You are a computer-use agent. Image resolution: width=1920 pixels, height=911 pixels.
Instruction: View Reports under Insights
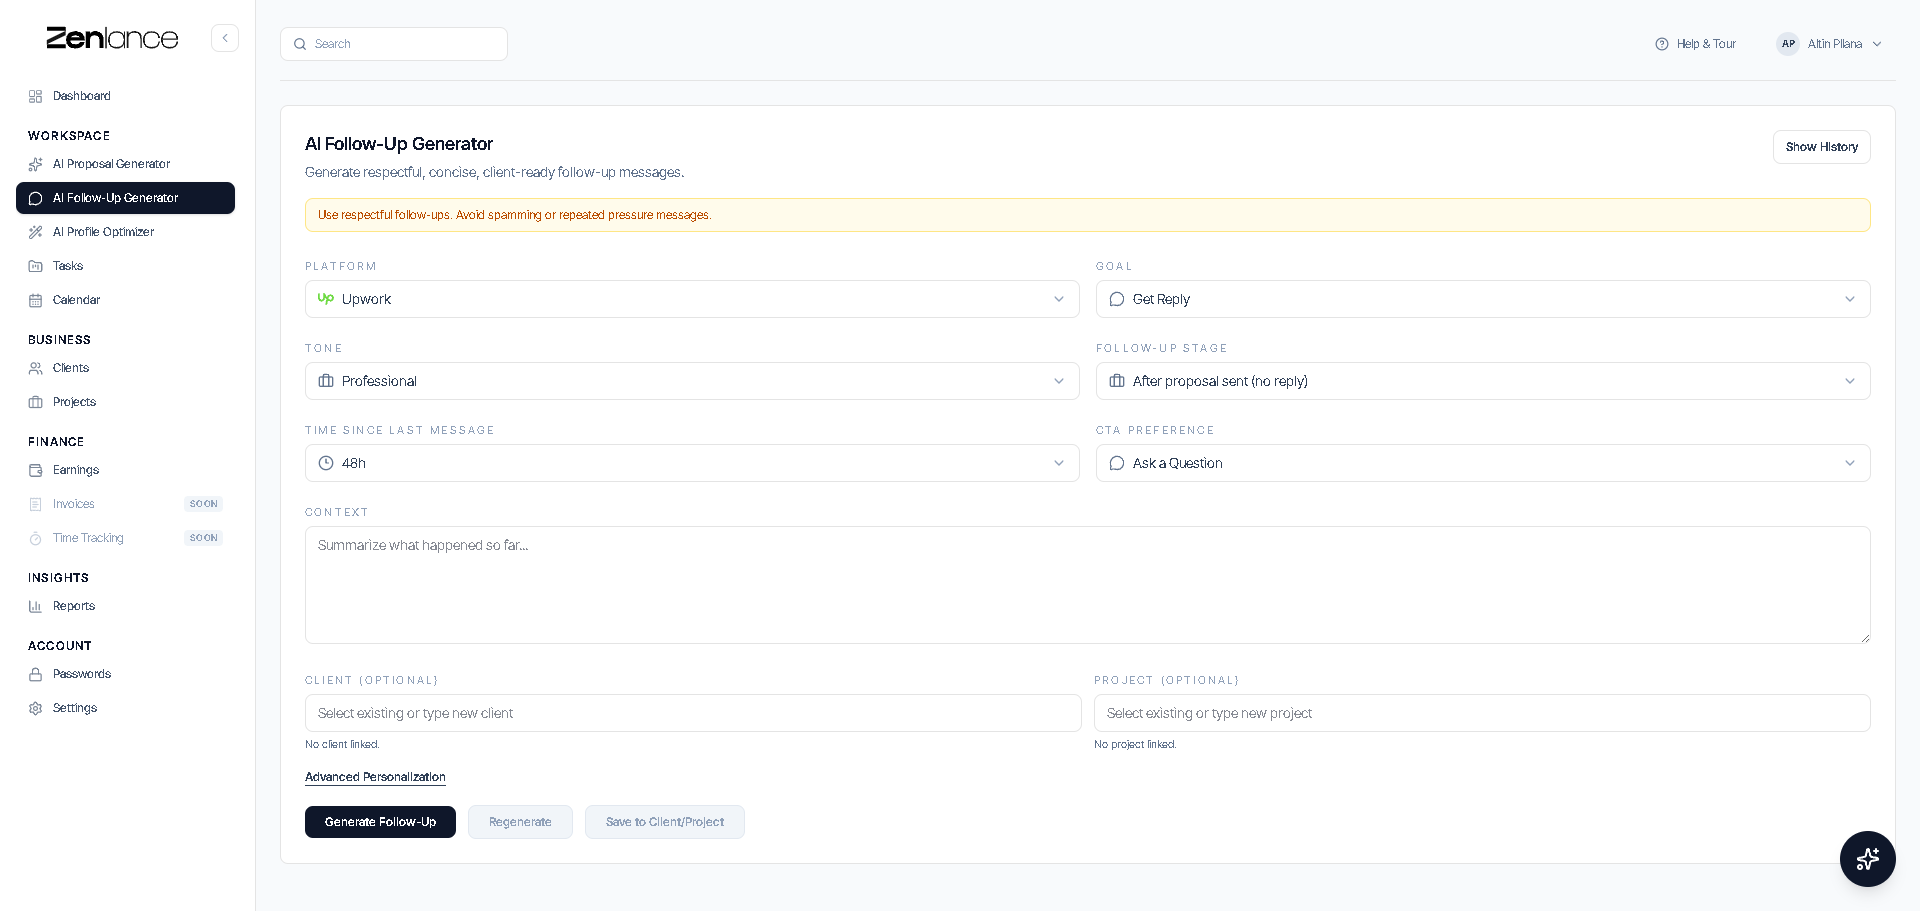74,606
